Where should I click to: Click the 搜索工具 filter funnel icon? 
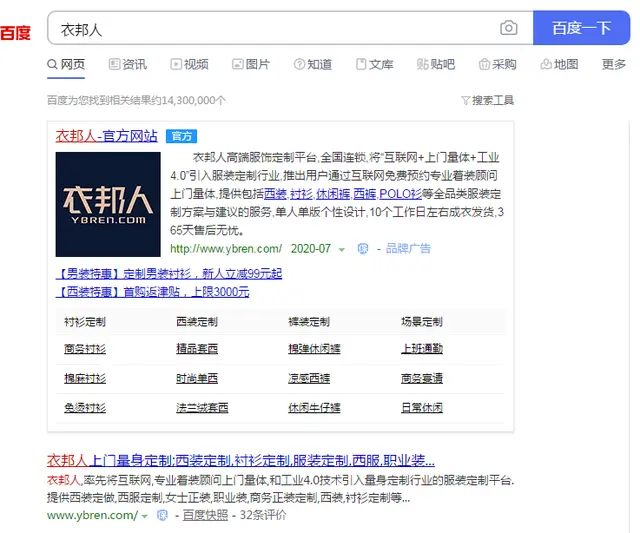[x=466, y=100]
